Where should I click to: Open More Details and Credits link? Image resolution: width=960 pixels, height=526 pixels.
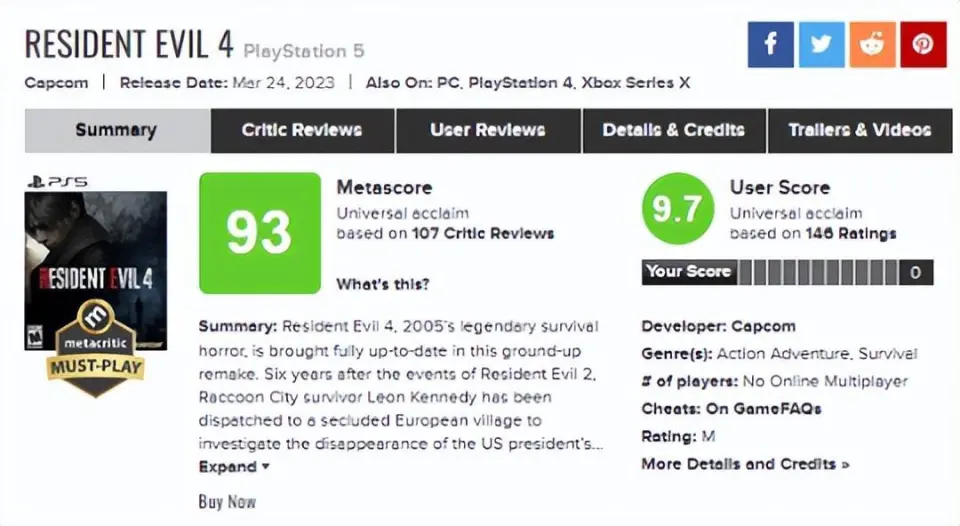(745, 464)
